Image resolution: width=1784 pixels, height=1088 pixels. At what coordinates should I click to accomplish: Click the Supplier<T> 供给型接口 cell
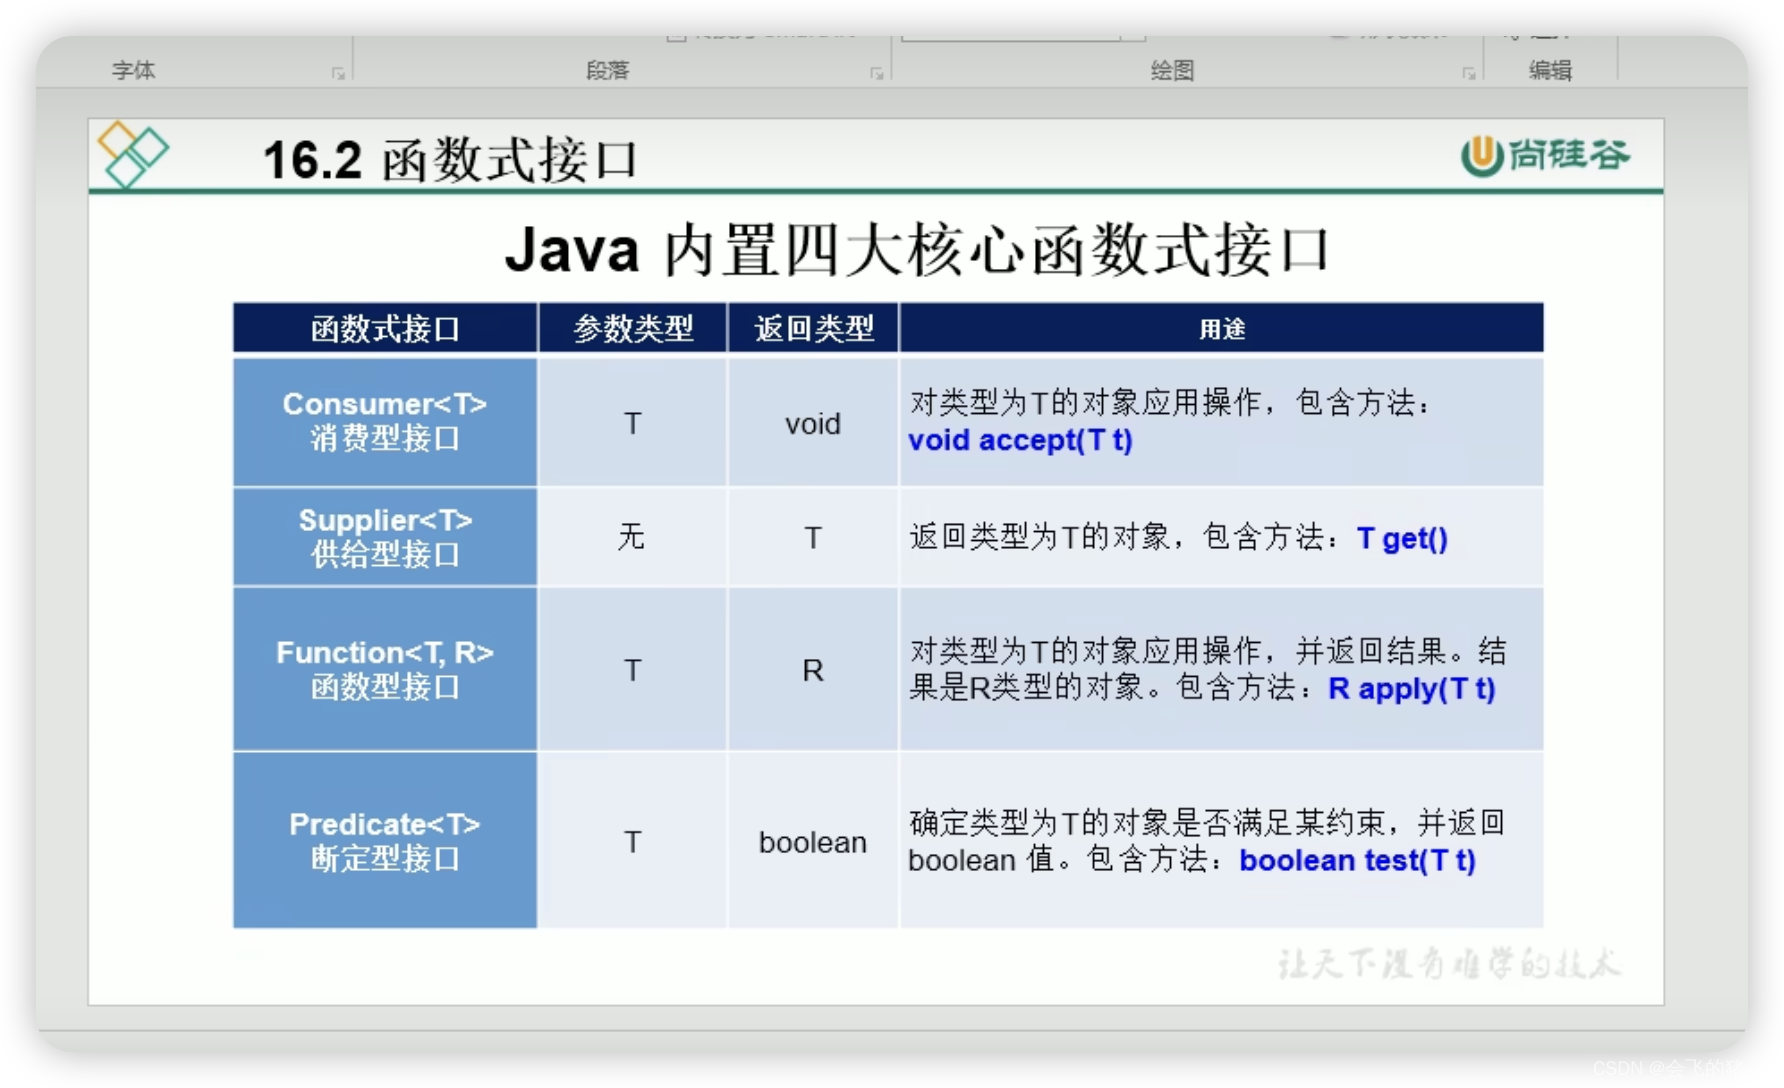pos(385,537)
